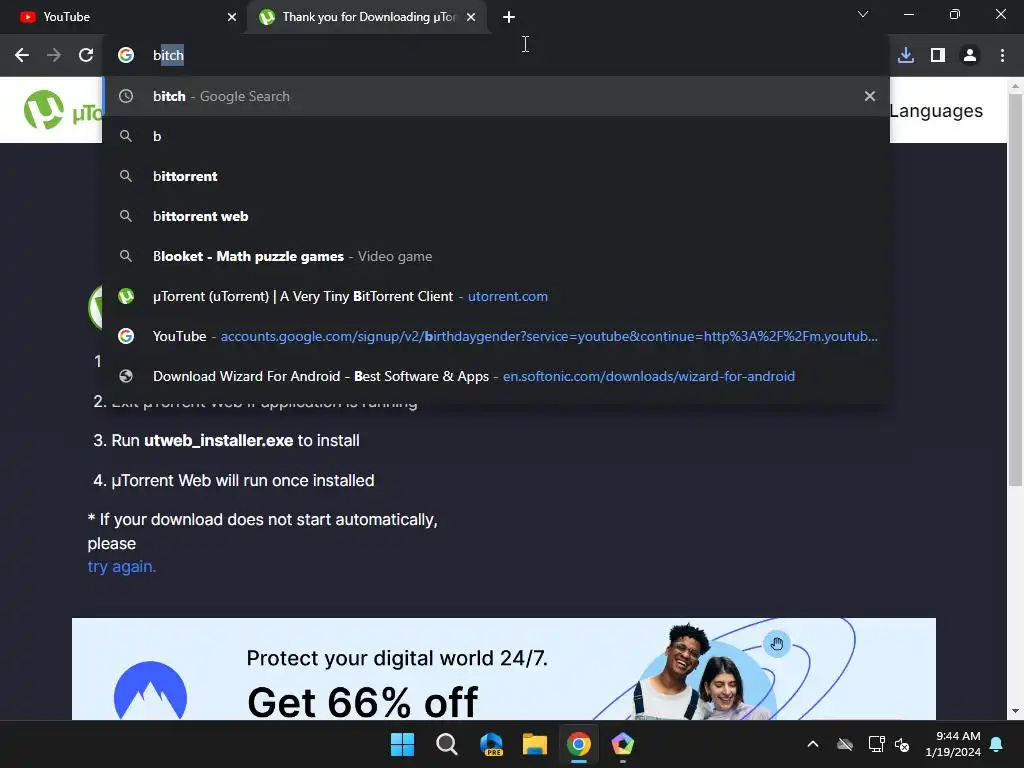Toggle the Chrome side panel icon
Viewport: 1024px width, 768px height.
coord(938,56)
